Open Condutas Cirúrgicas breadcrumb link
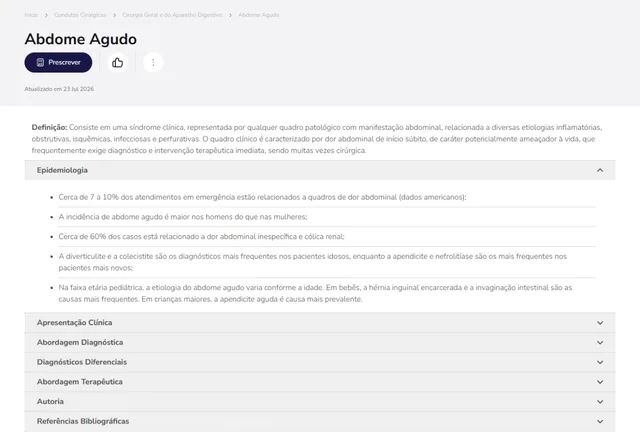The image size is (640, 445). pyautogui.click(x=80, y=15)
